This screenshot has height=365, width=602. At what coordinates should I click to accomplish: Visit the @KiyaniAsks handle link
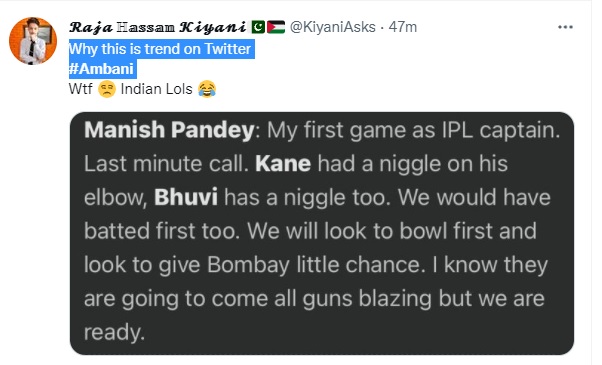point(332,27)
